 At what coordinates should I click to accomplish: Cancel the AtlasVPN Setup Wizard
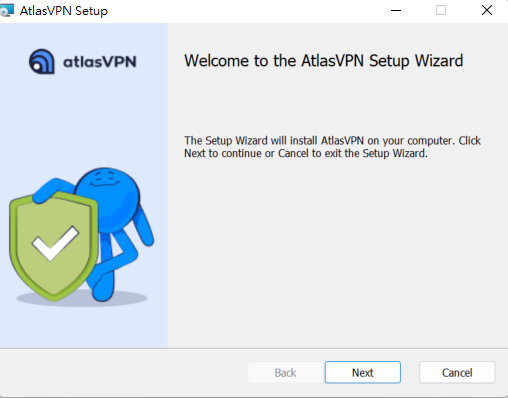(457, 372)
